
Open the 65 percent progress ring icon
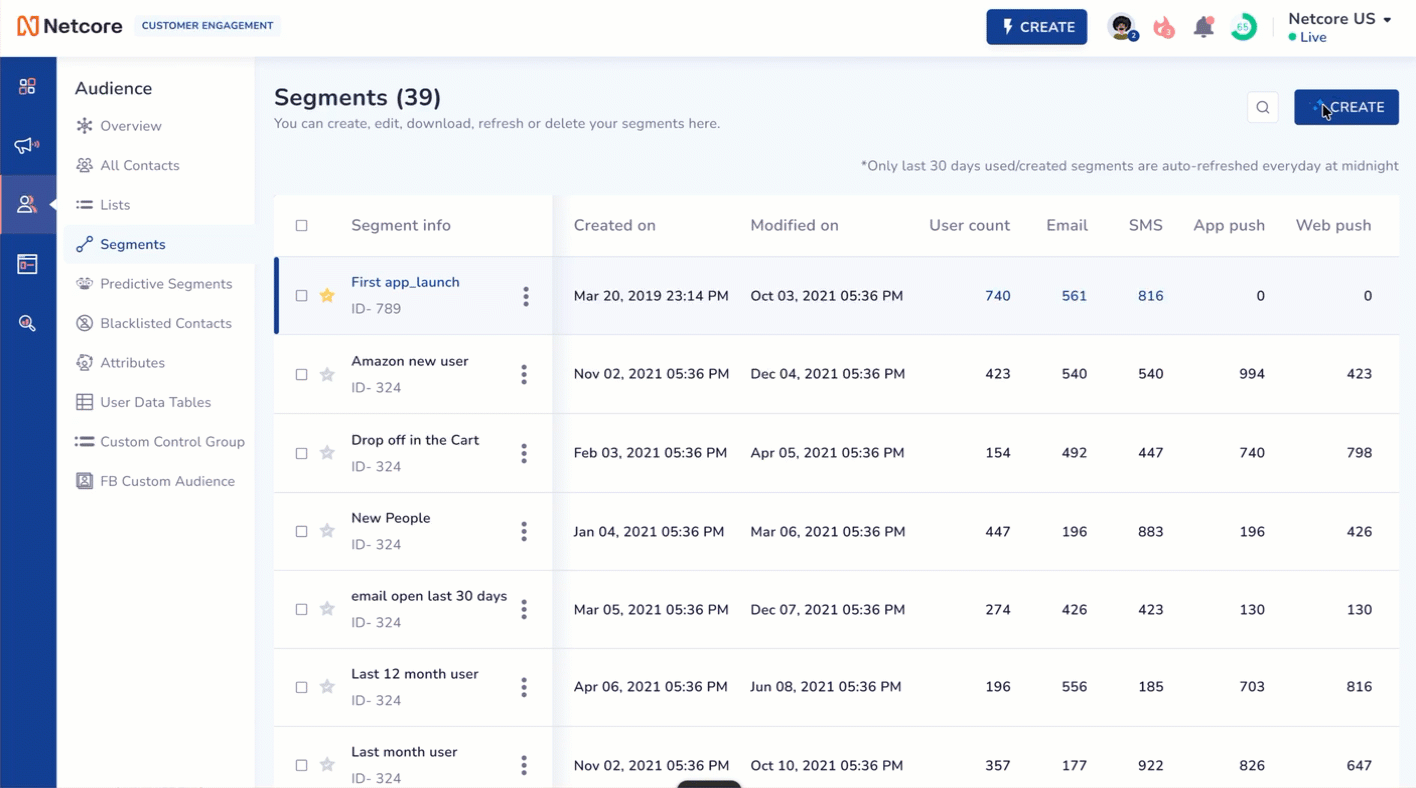[x=1243, y=27]
